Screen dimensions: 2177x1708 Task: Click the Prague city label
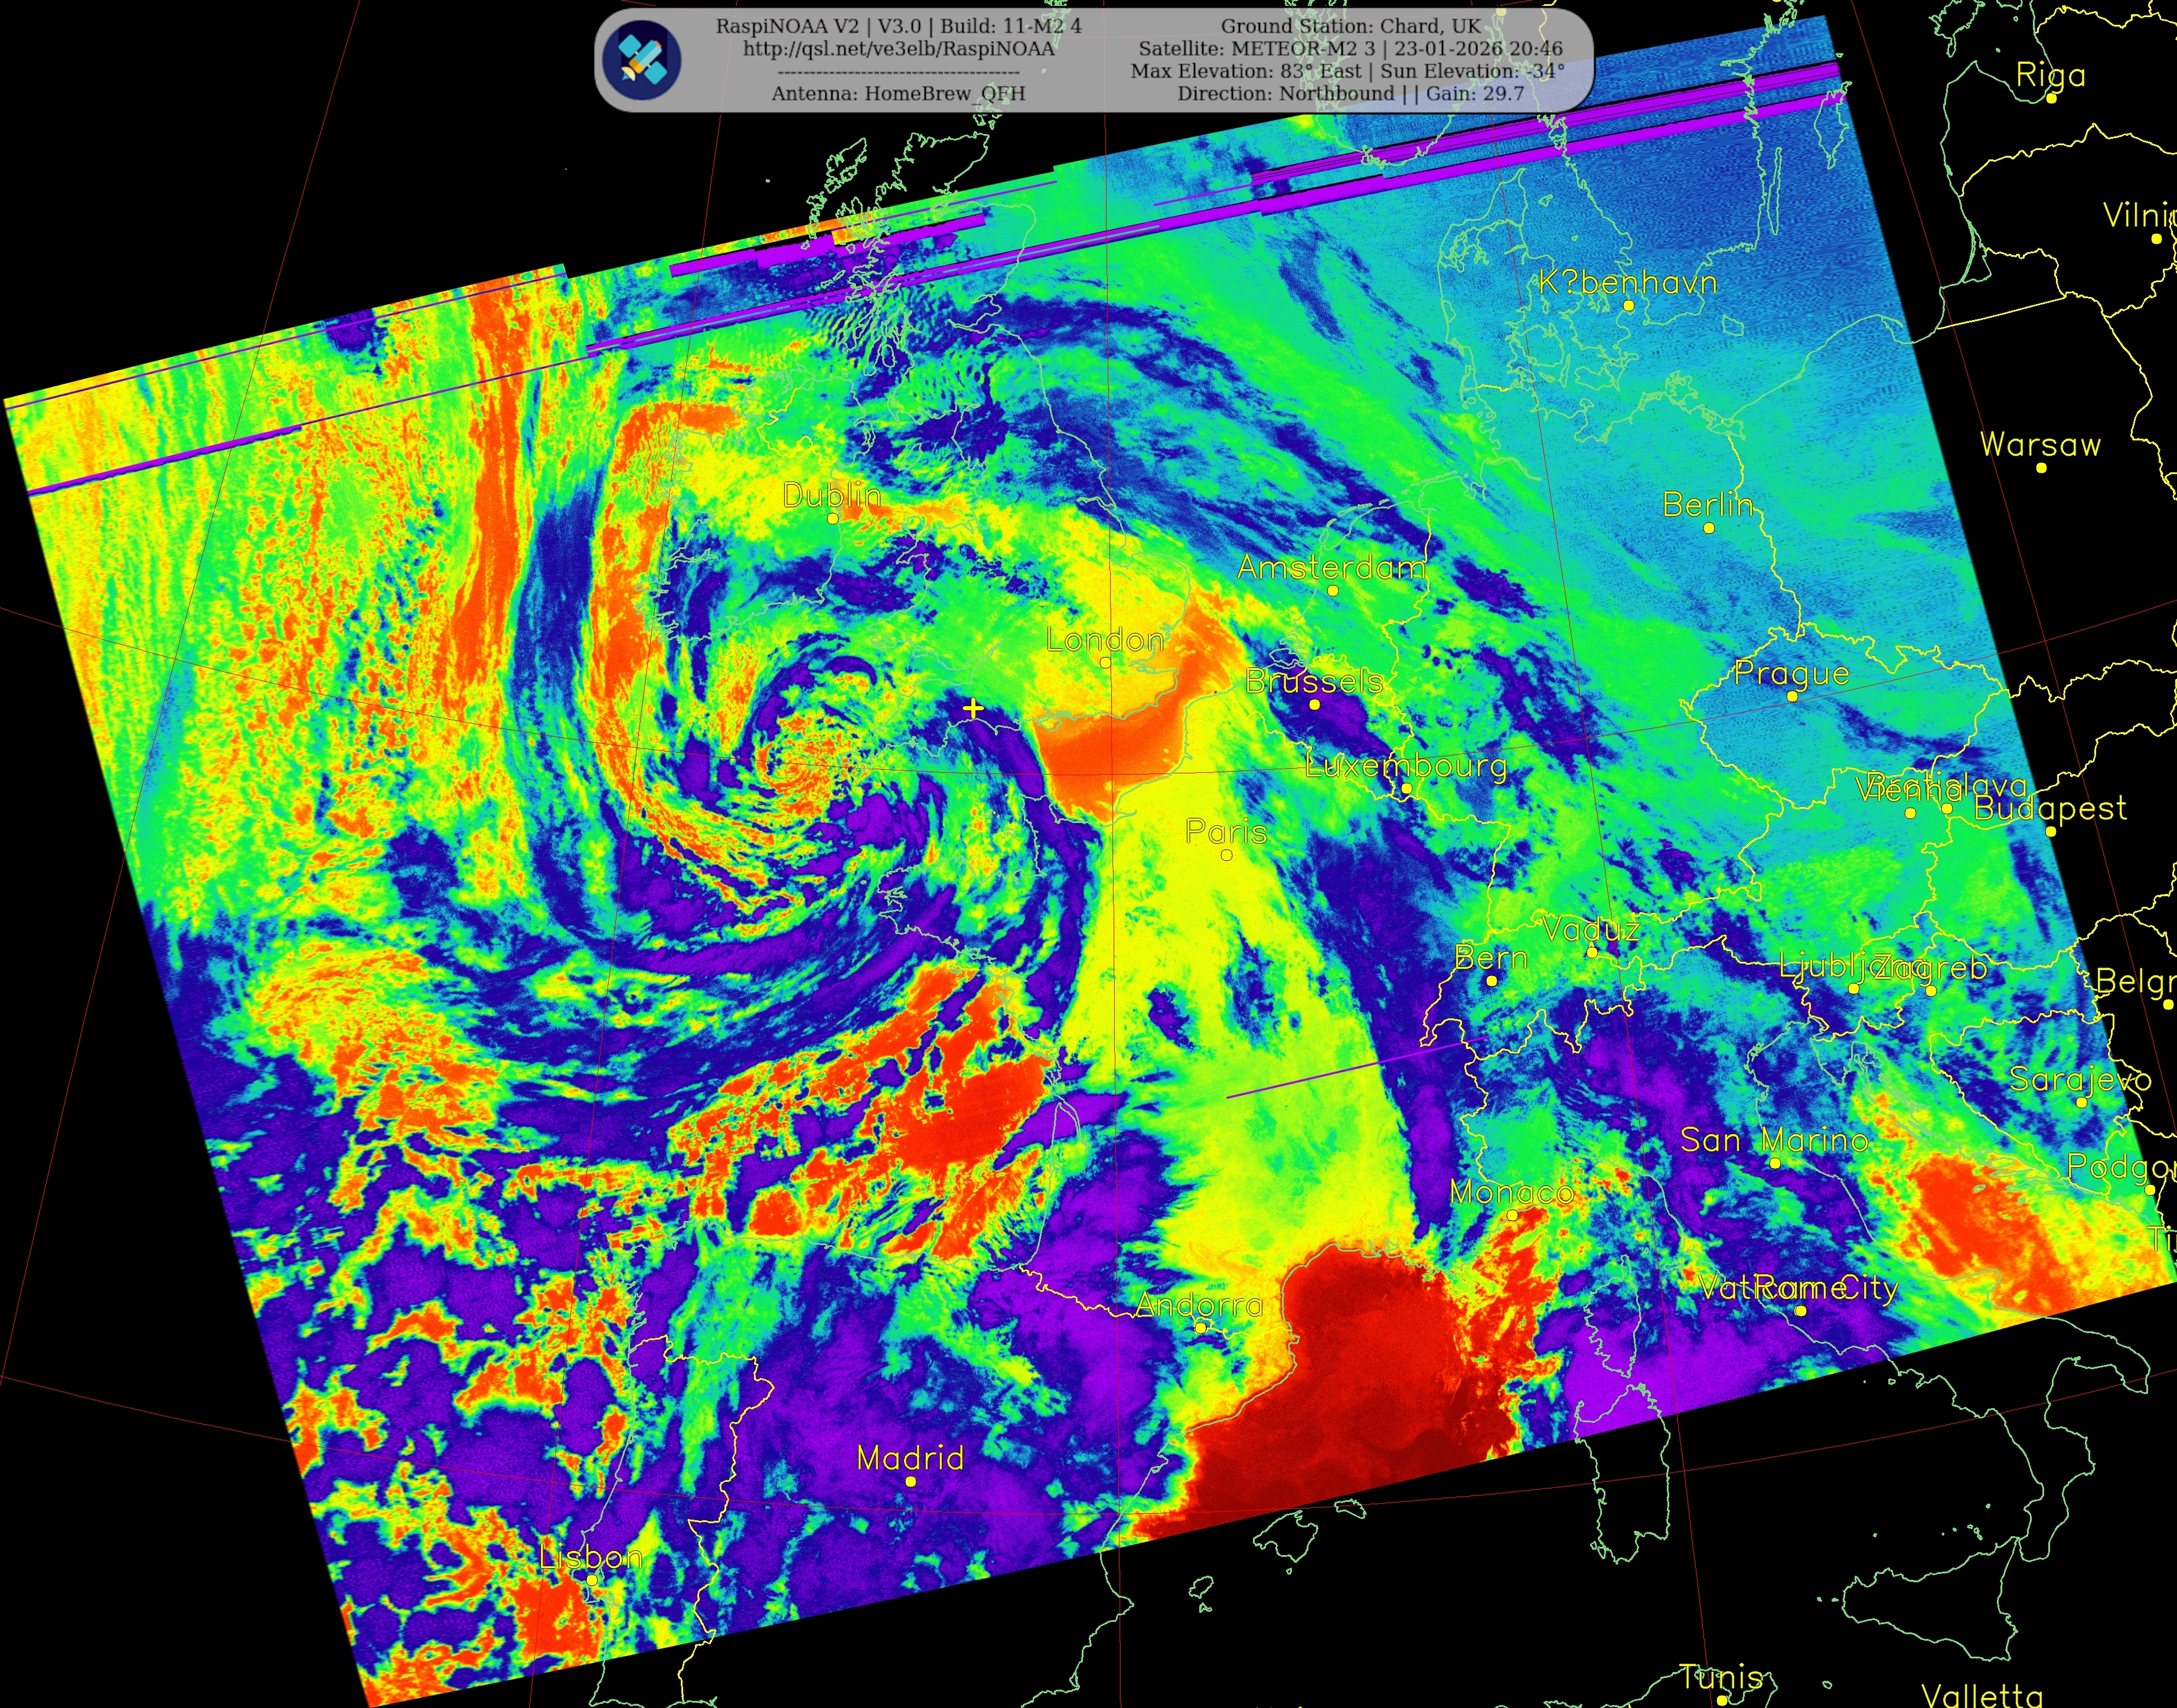pyautogui.click(x=1791, y=673)
